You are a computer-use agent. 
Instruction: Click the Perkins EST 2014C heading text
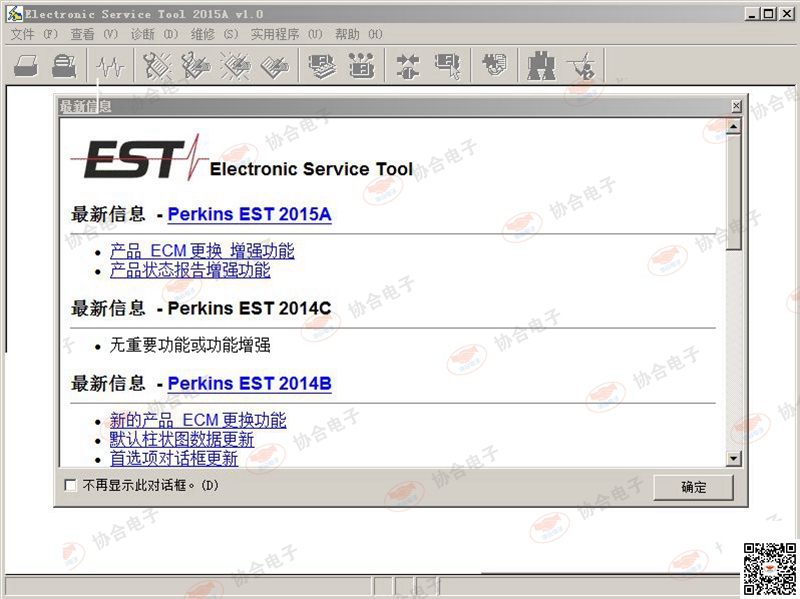click(x=249, y=308)
